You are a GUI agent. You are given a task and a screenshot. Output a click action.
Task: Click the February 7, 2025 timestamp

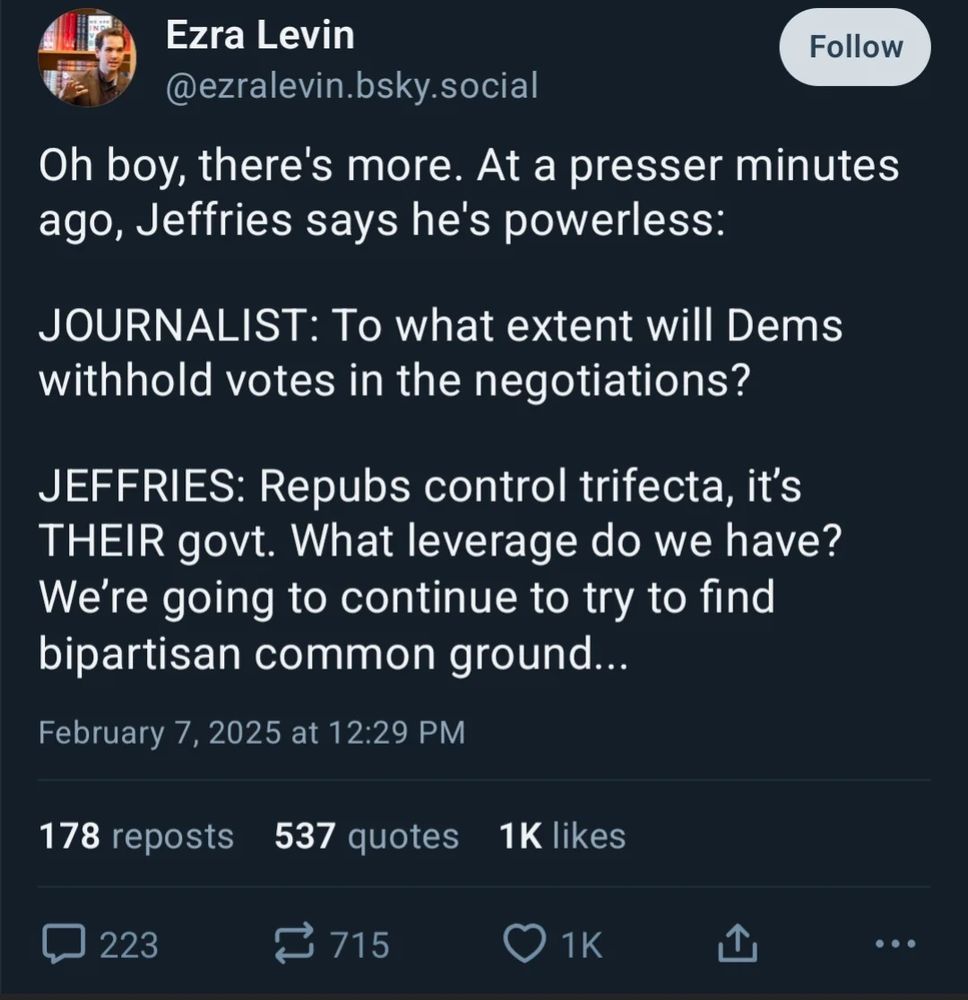tap(252, 732)
